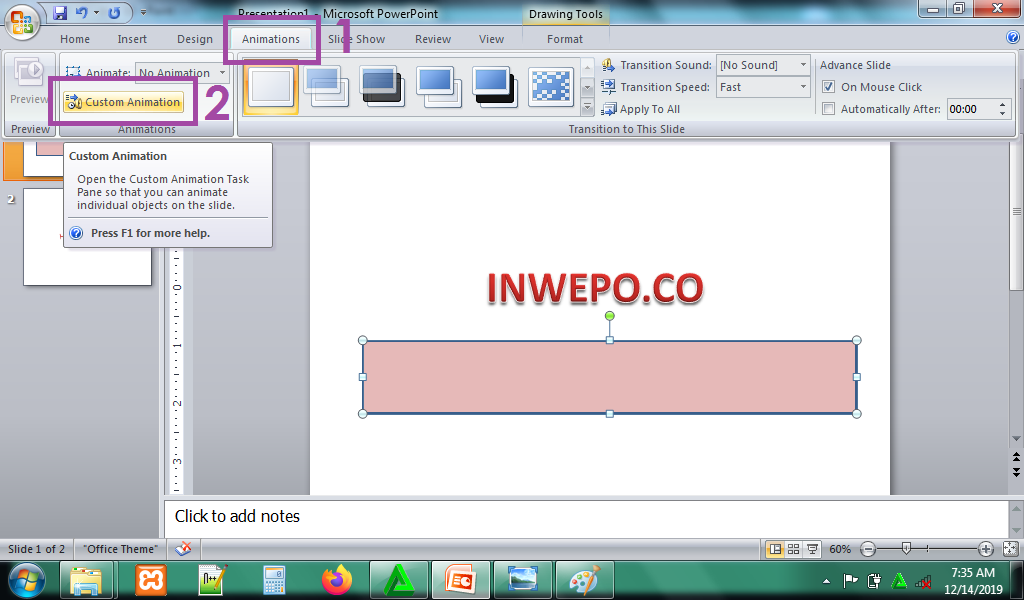Click Previous Slide double arrow in scrollbar

(1016, 458)
